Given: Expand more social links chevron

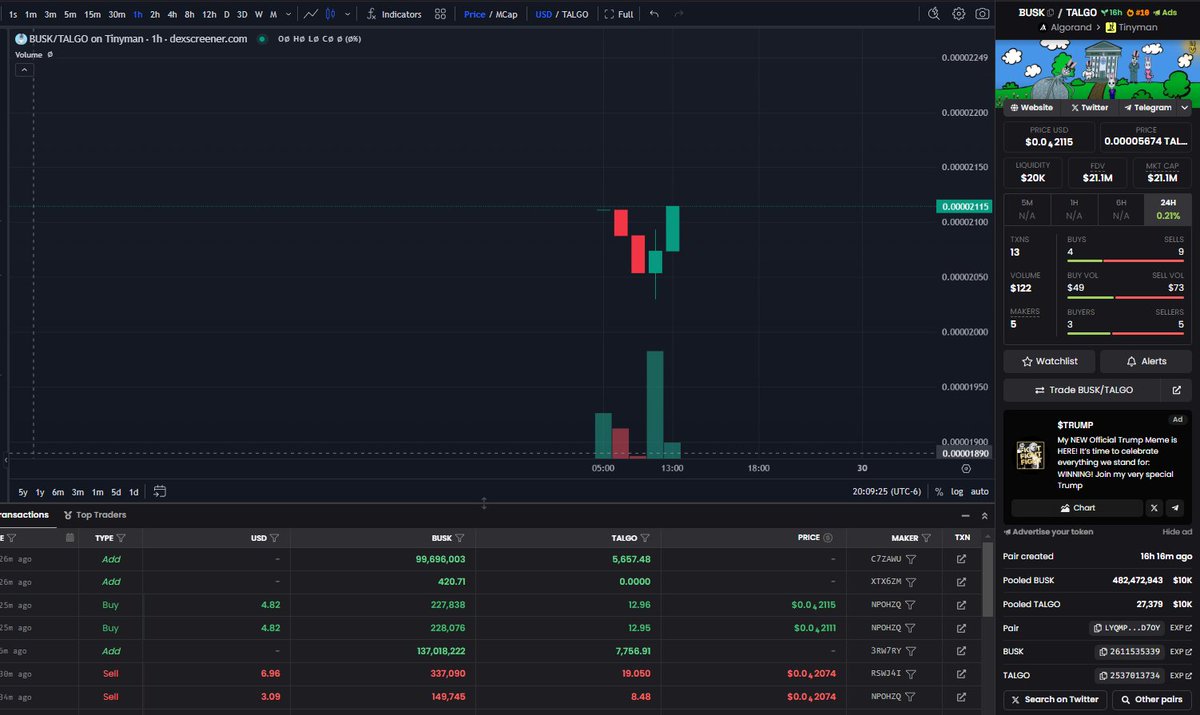Looking at the screenshot, I should click(1186, 107).
